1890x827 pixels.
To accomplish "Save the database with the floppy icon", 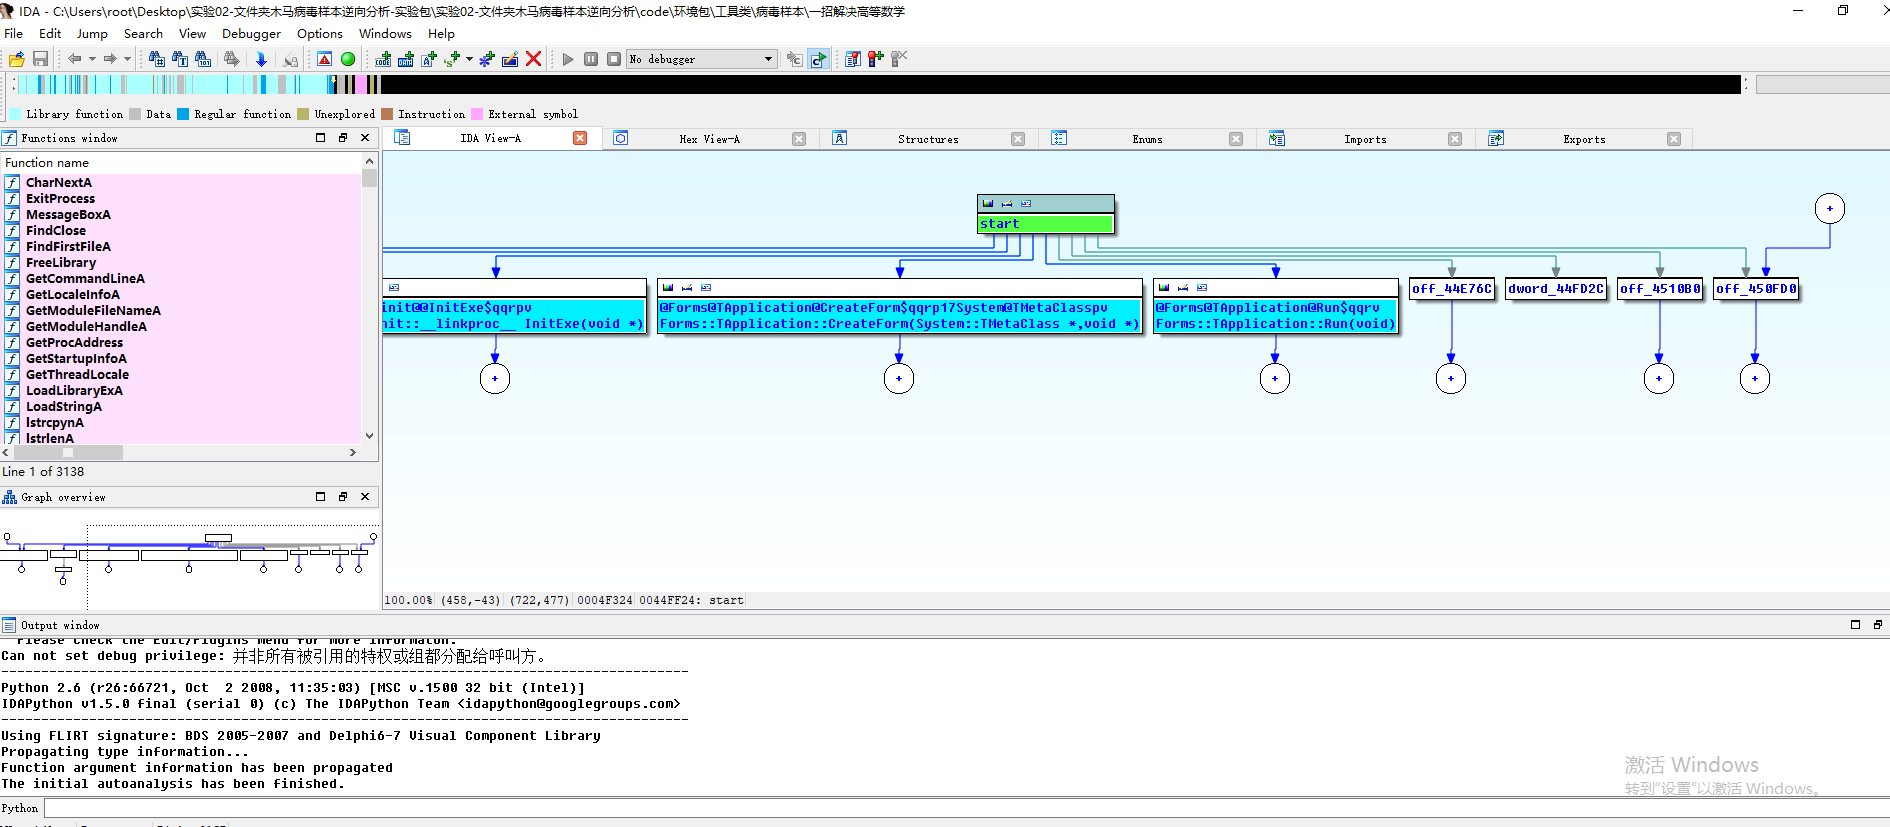I will coord(40,59).
